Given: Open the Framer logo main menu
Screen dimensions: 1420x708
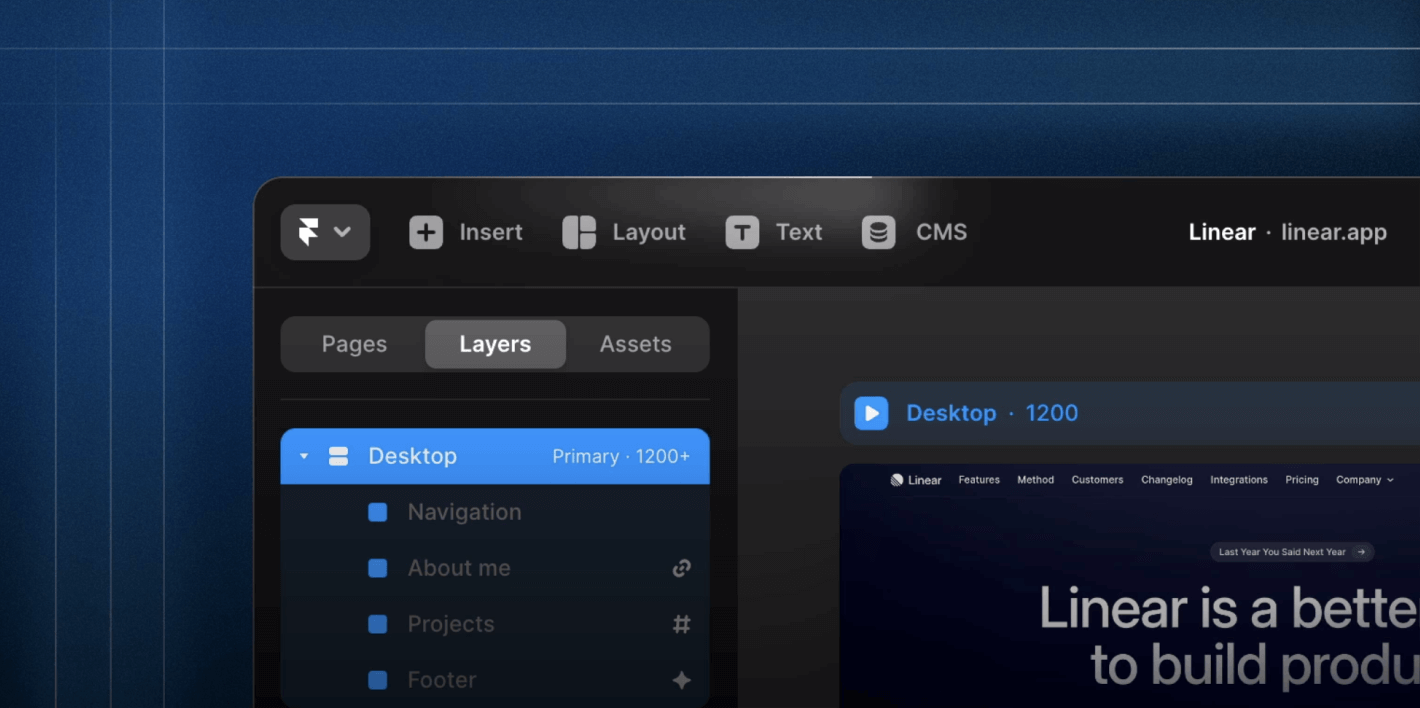Looking at the screenshot, I should click(325, 232).
